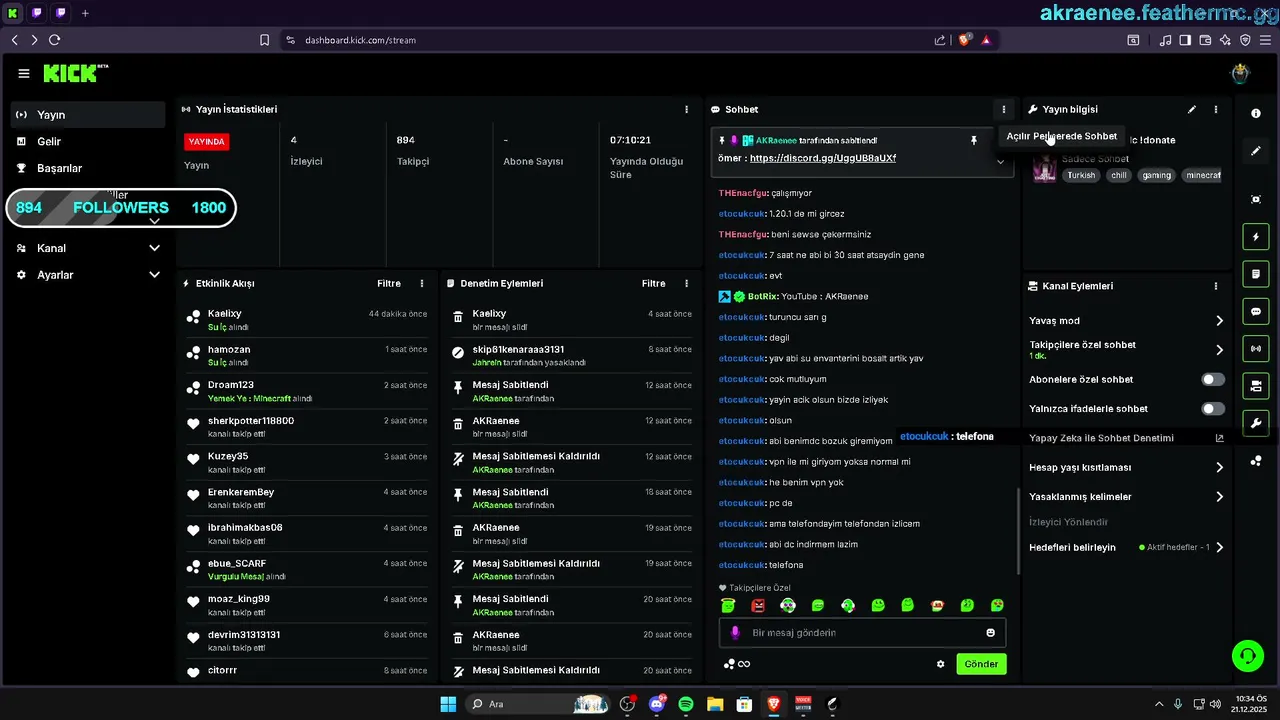
Task: Open Hedefleri belirleyin arrow
Action: (1219, 547)
